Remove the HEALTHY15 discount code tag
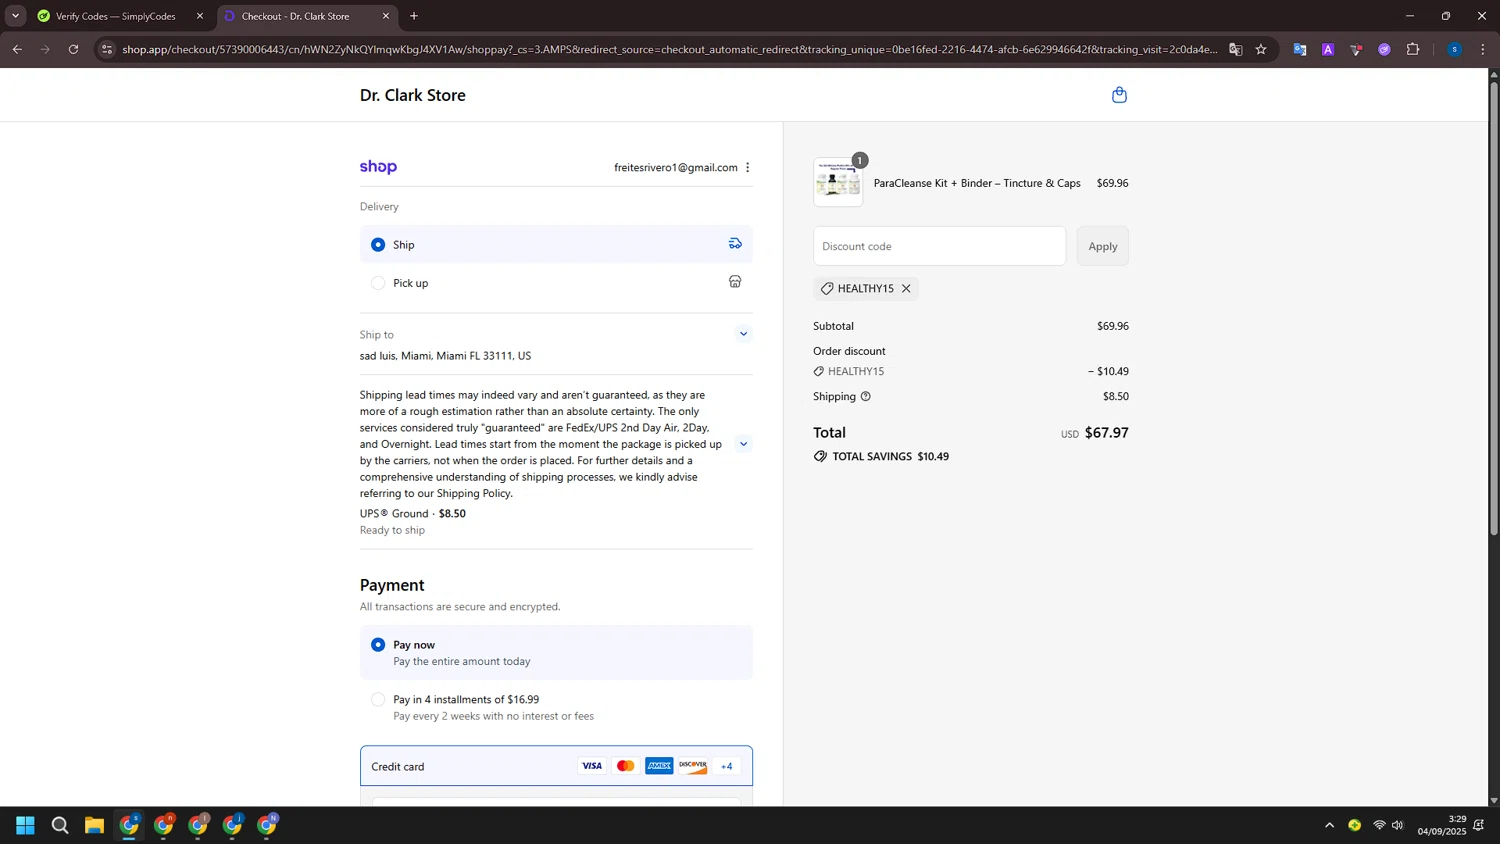The height and width of the screenshot is (844, 1500). [x=906, y=289]
